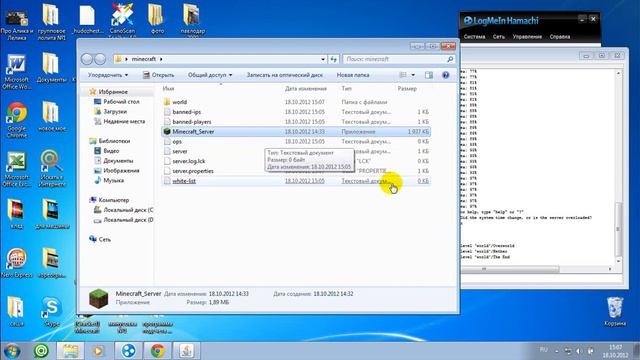Screen dimensions: 640x360
Task: Create a Новая папка
Action: [x=353, y=75]
